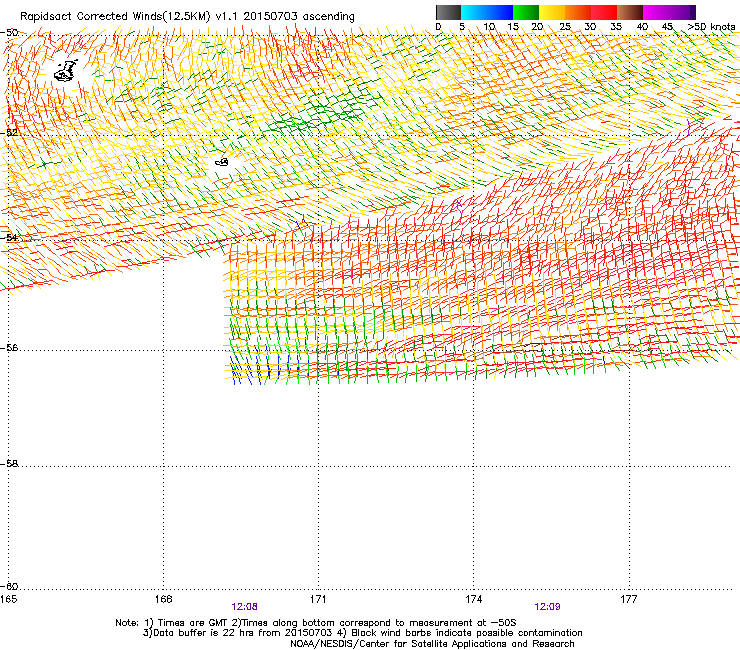Click the 177 longitude axis label
The image size is (740, 650).
coord(629,599)
